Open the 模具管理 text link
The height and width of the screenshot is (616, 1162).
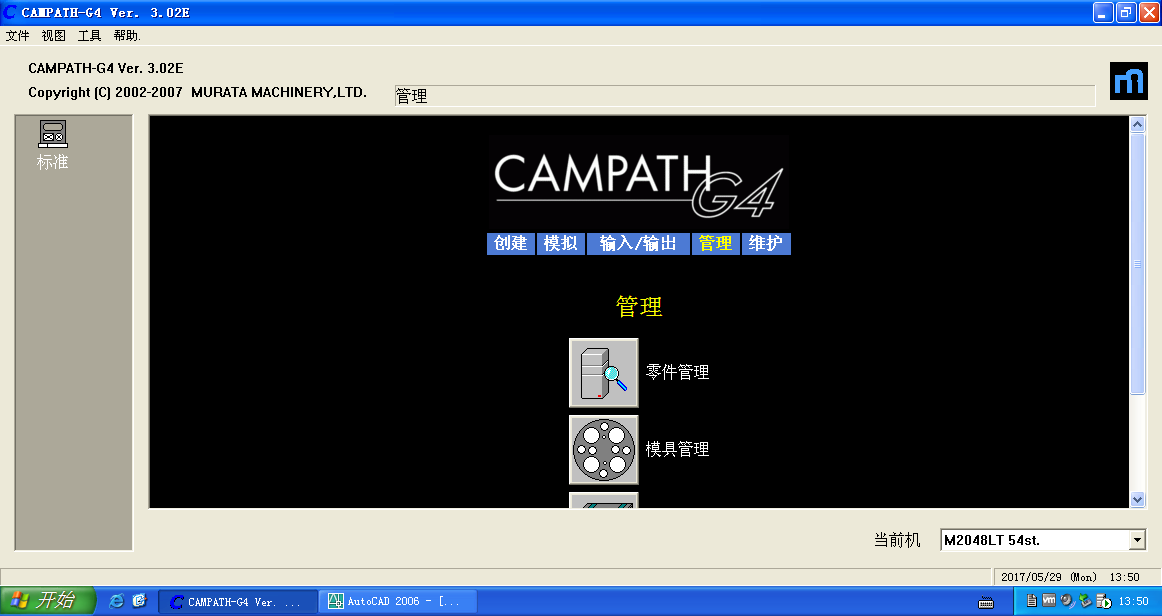677,449
